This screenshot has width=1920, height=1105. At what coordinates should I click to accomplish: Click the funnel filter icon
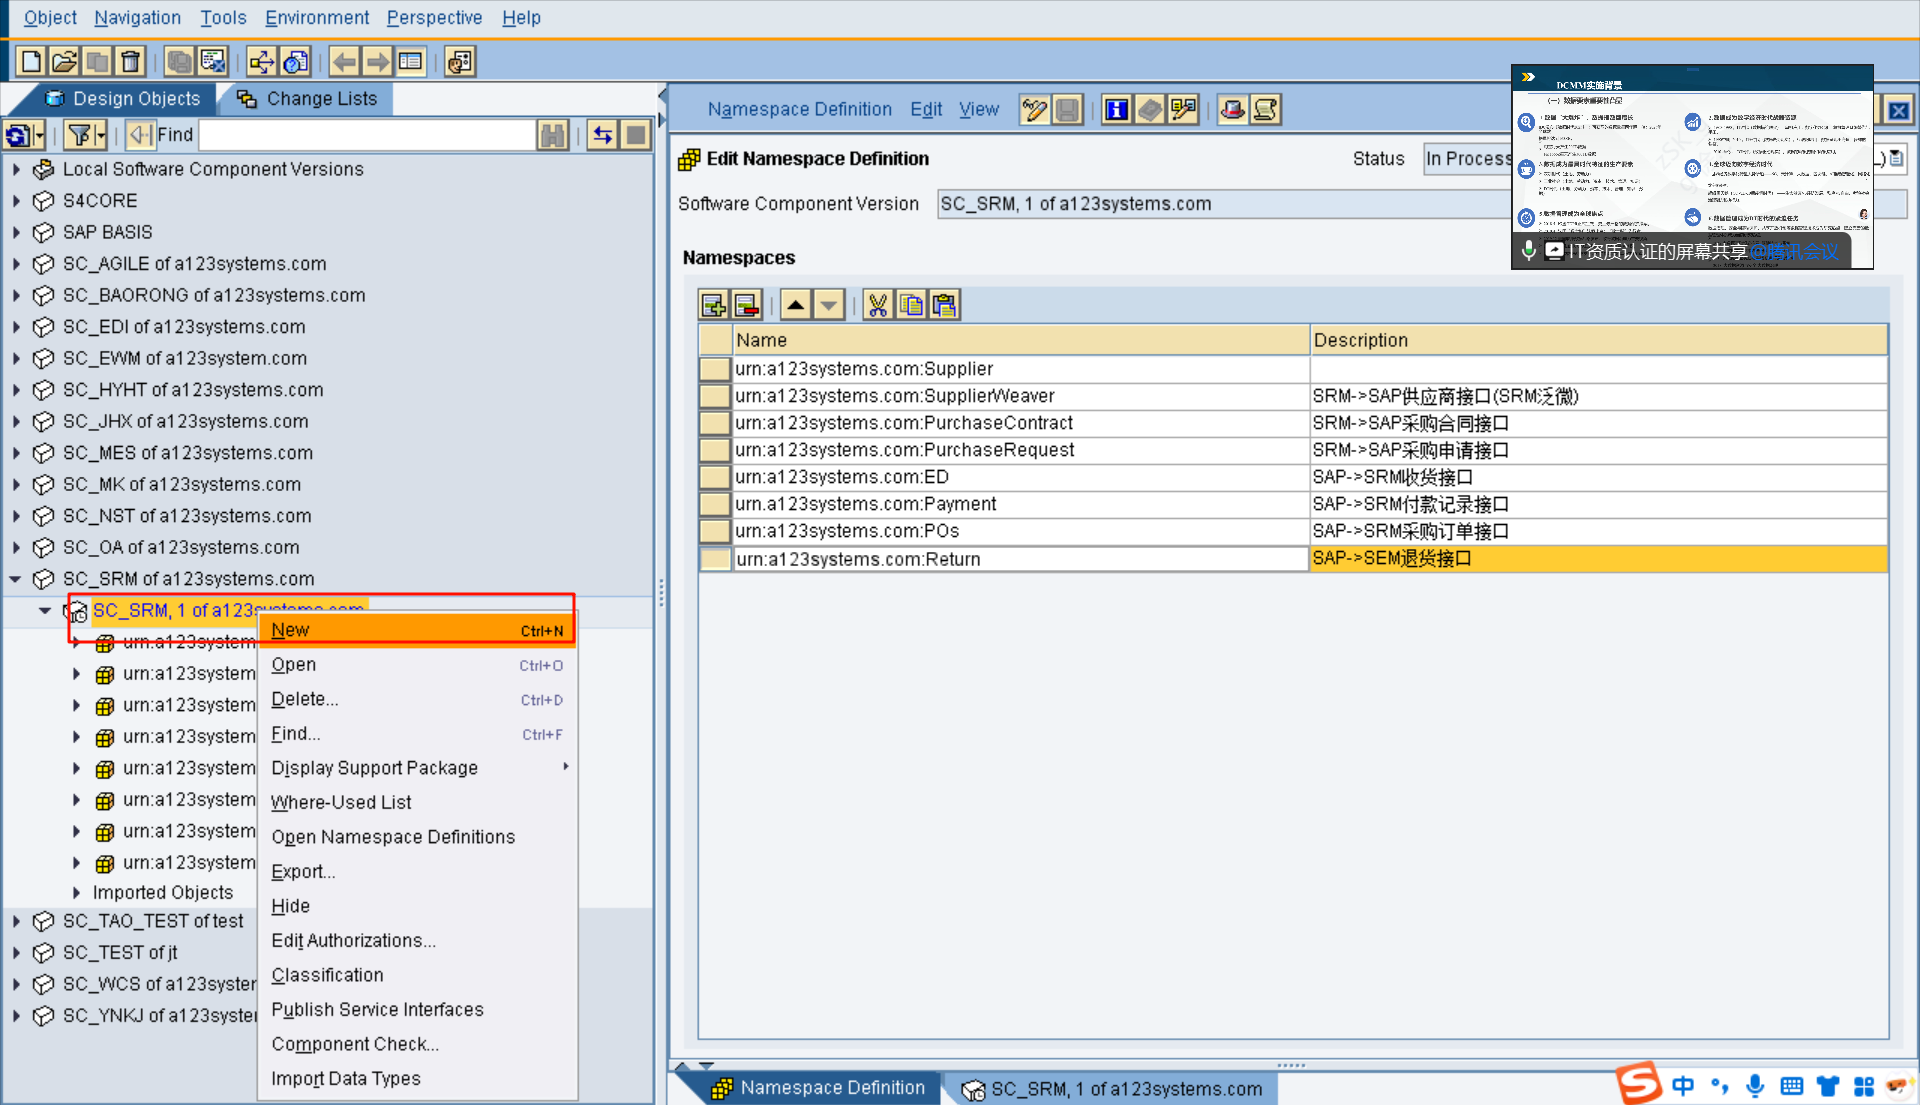coord(80,135)
